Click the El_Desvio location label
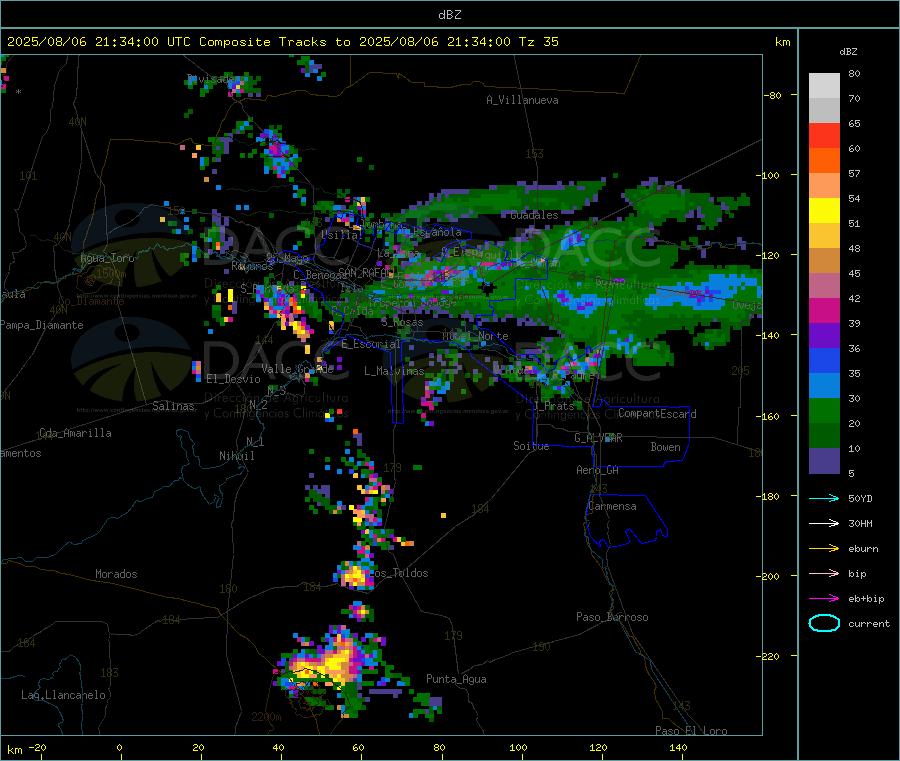The image size is (900, 761). click(234, 379)
